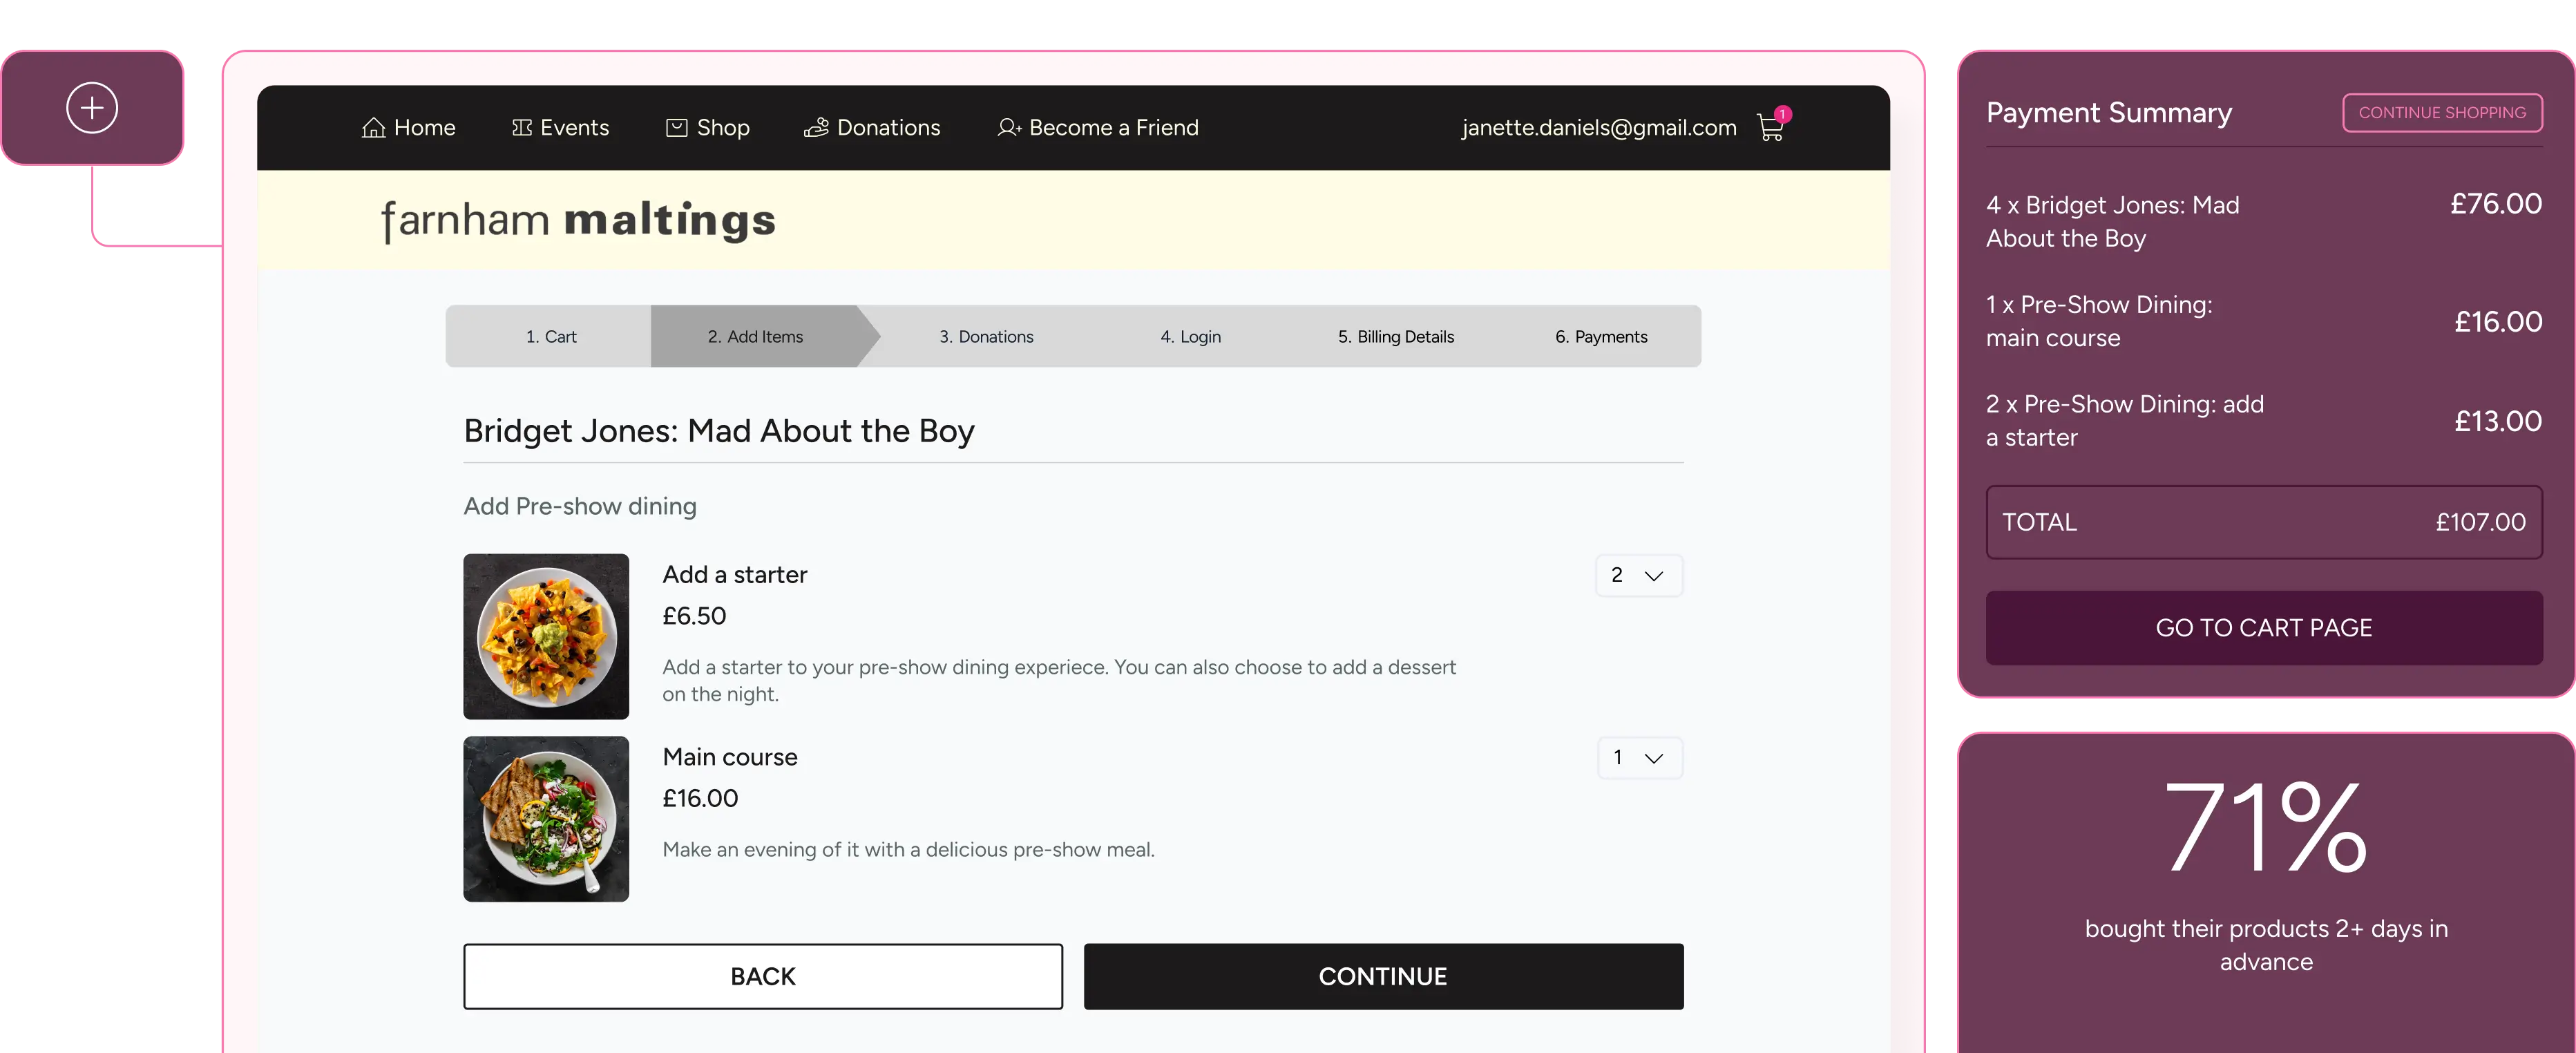Go to step 1. Cart
This screenshot has height=1053, width=2576.
tap(551, 337)
